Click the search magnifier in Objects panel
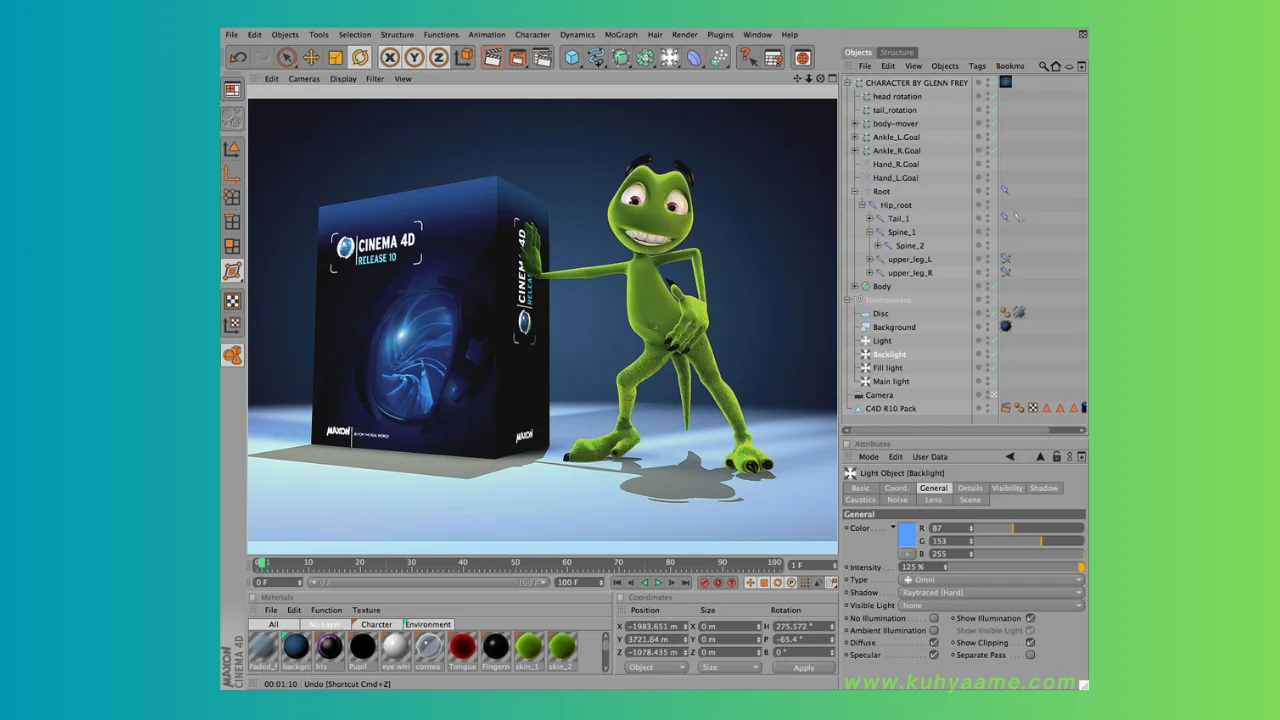The image size is (1280, 720). (x=1044, y=66)
